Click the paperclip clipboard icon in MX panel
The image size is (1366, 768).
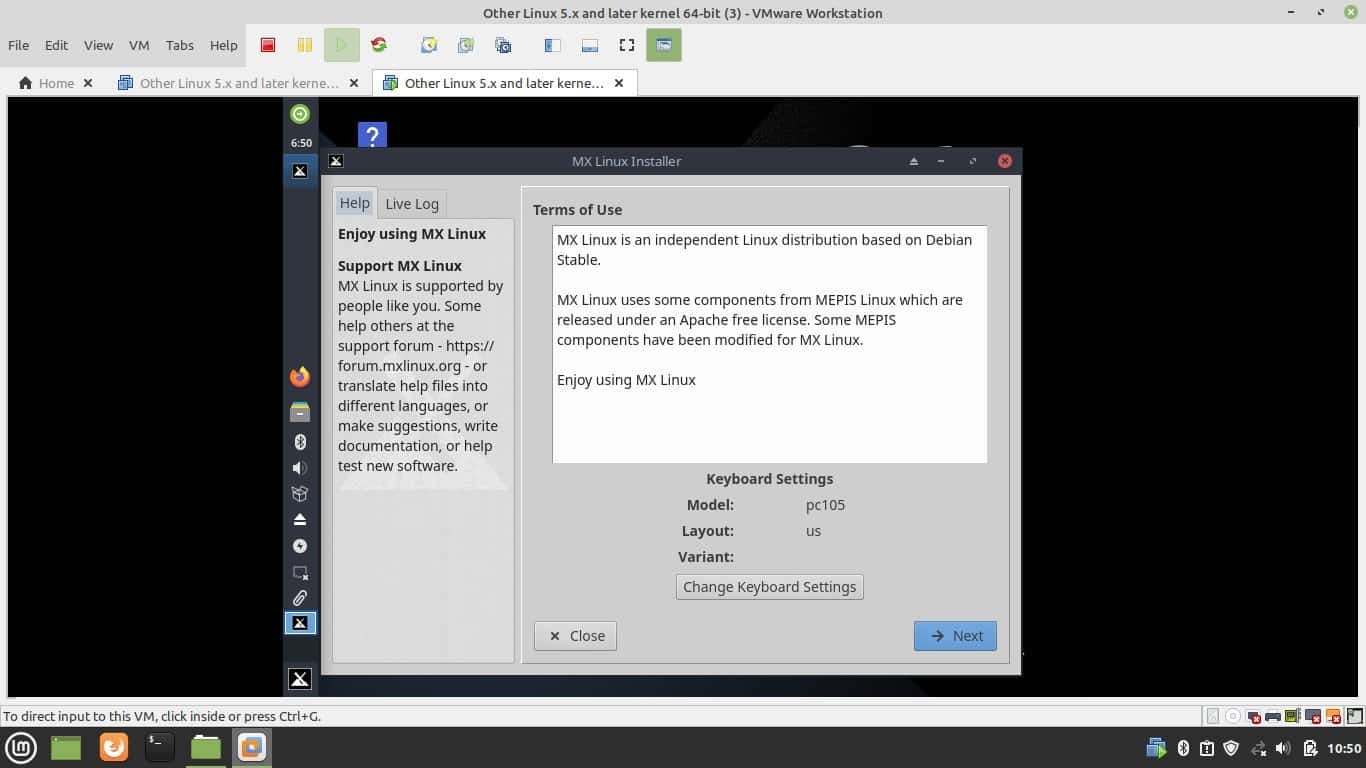tap(300, 598)
